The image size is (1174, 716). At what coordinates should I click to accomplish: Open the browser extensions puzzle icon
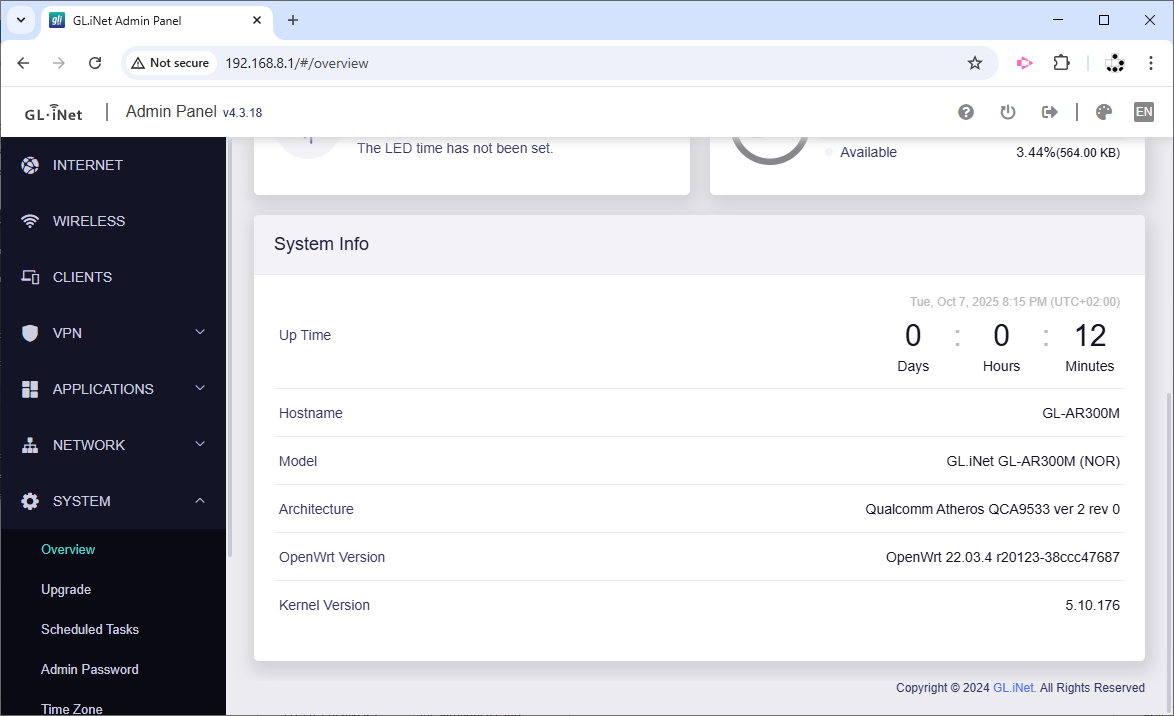(1062, 63)
